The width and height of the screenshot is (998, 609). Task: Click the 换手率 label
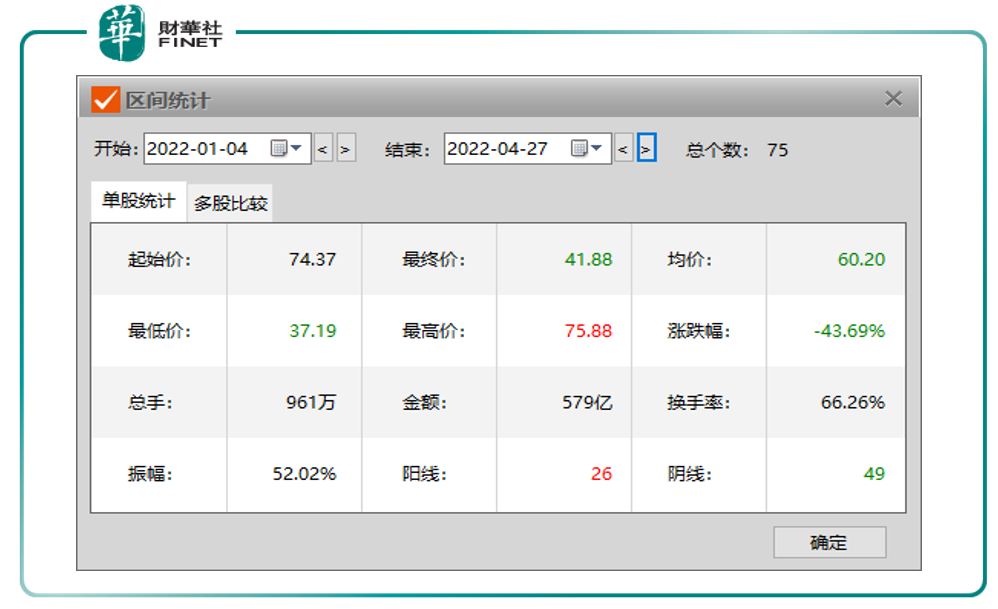click(698, 402)
